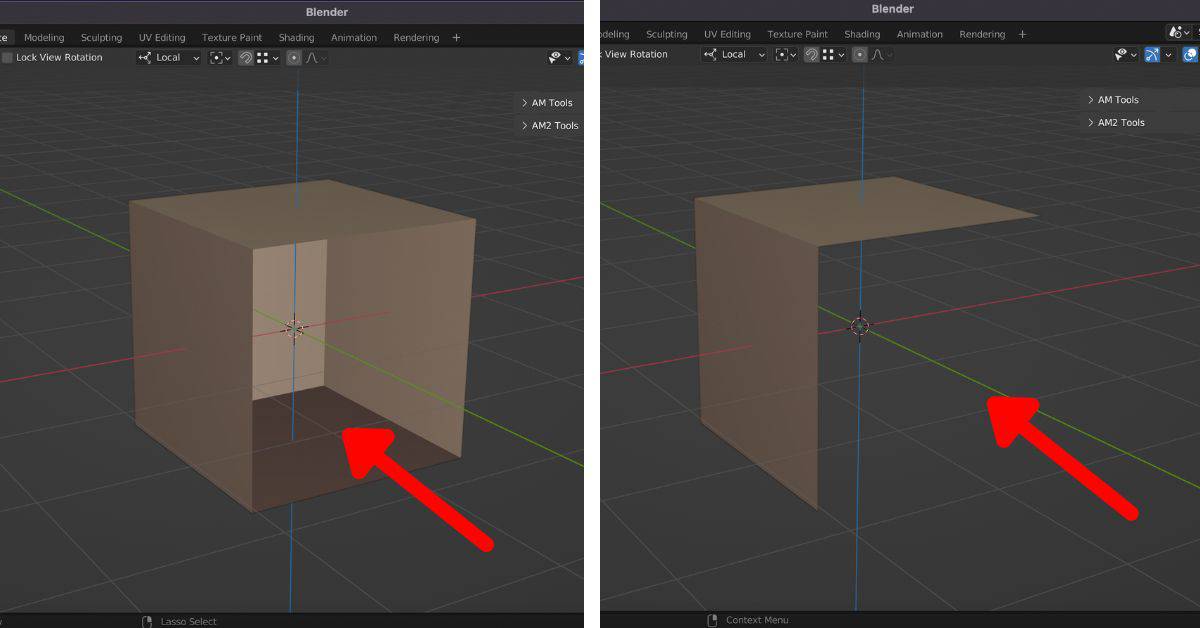Image resolution: width=1200 pixels, height=628 pixels.
Task: Toggle gizmo display button in right window
Action: pyautogui.click(x=1153, y=55)
